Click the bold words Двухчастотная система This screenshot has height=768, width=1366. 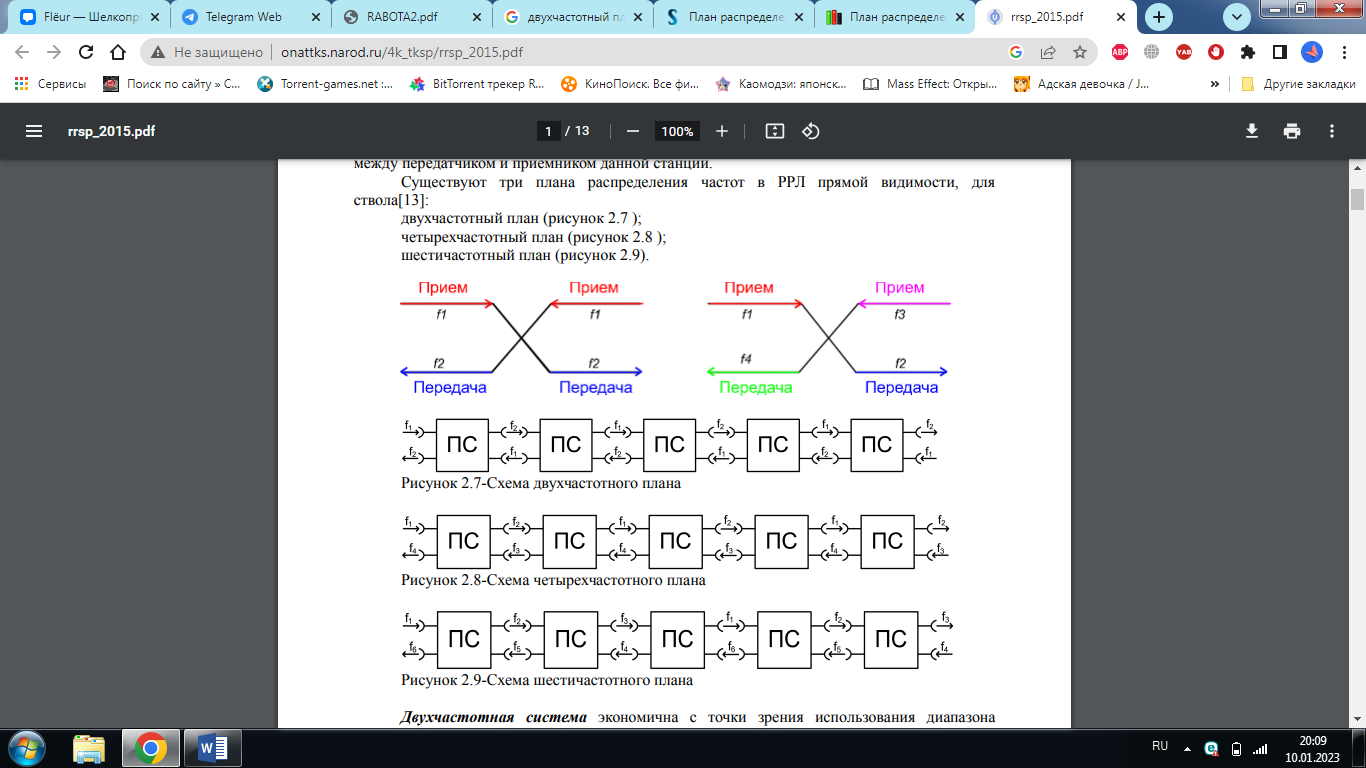coord(493,717)
